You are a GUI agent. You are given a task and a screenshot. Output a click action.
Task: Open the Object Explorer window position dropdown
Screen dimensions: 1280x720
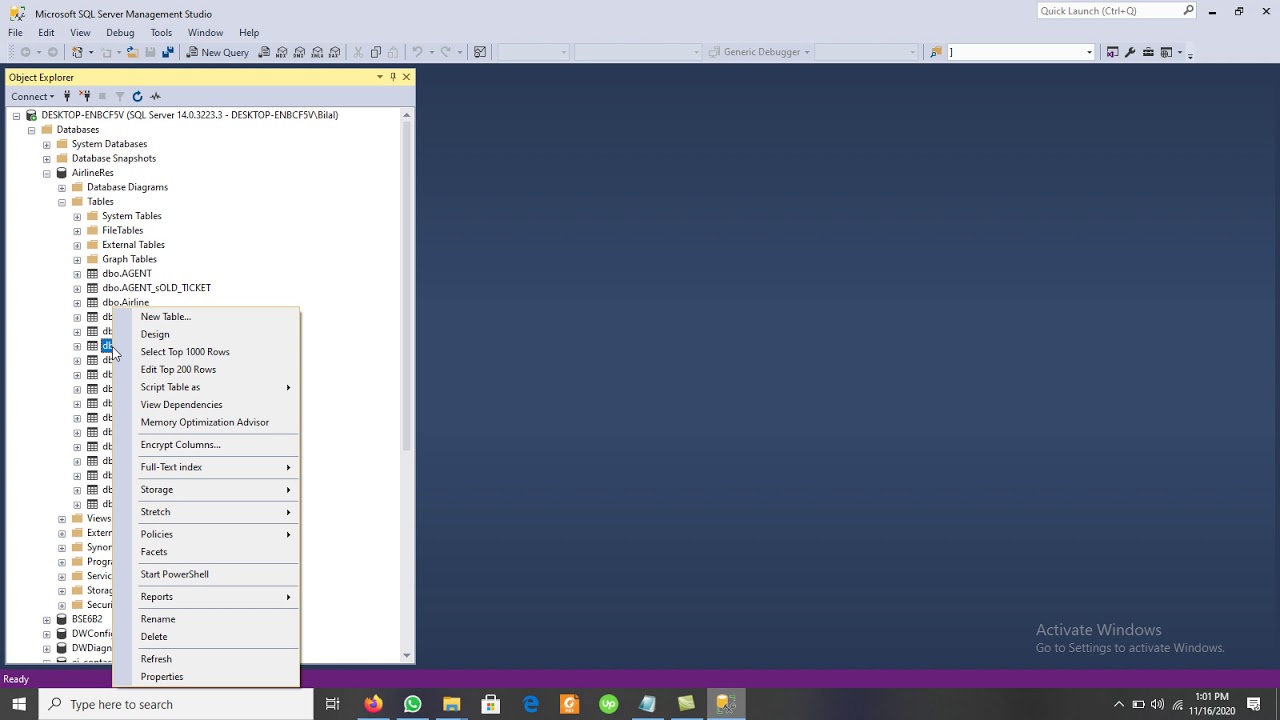coord(380,77)
